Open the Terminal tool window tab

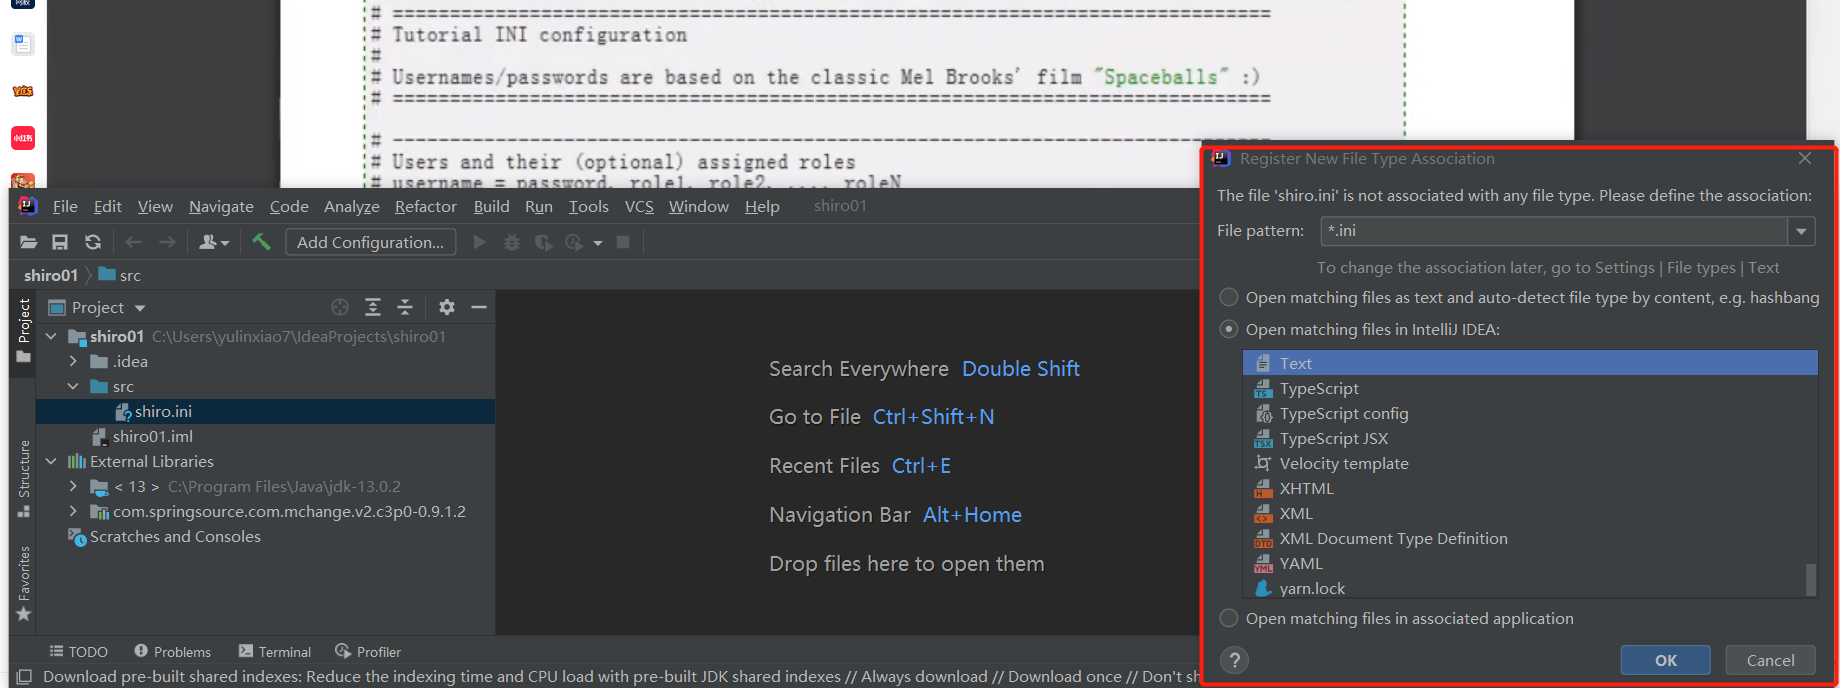pyautogui.click(x=275, y=652)
